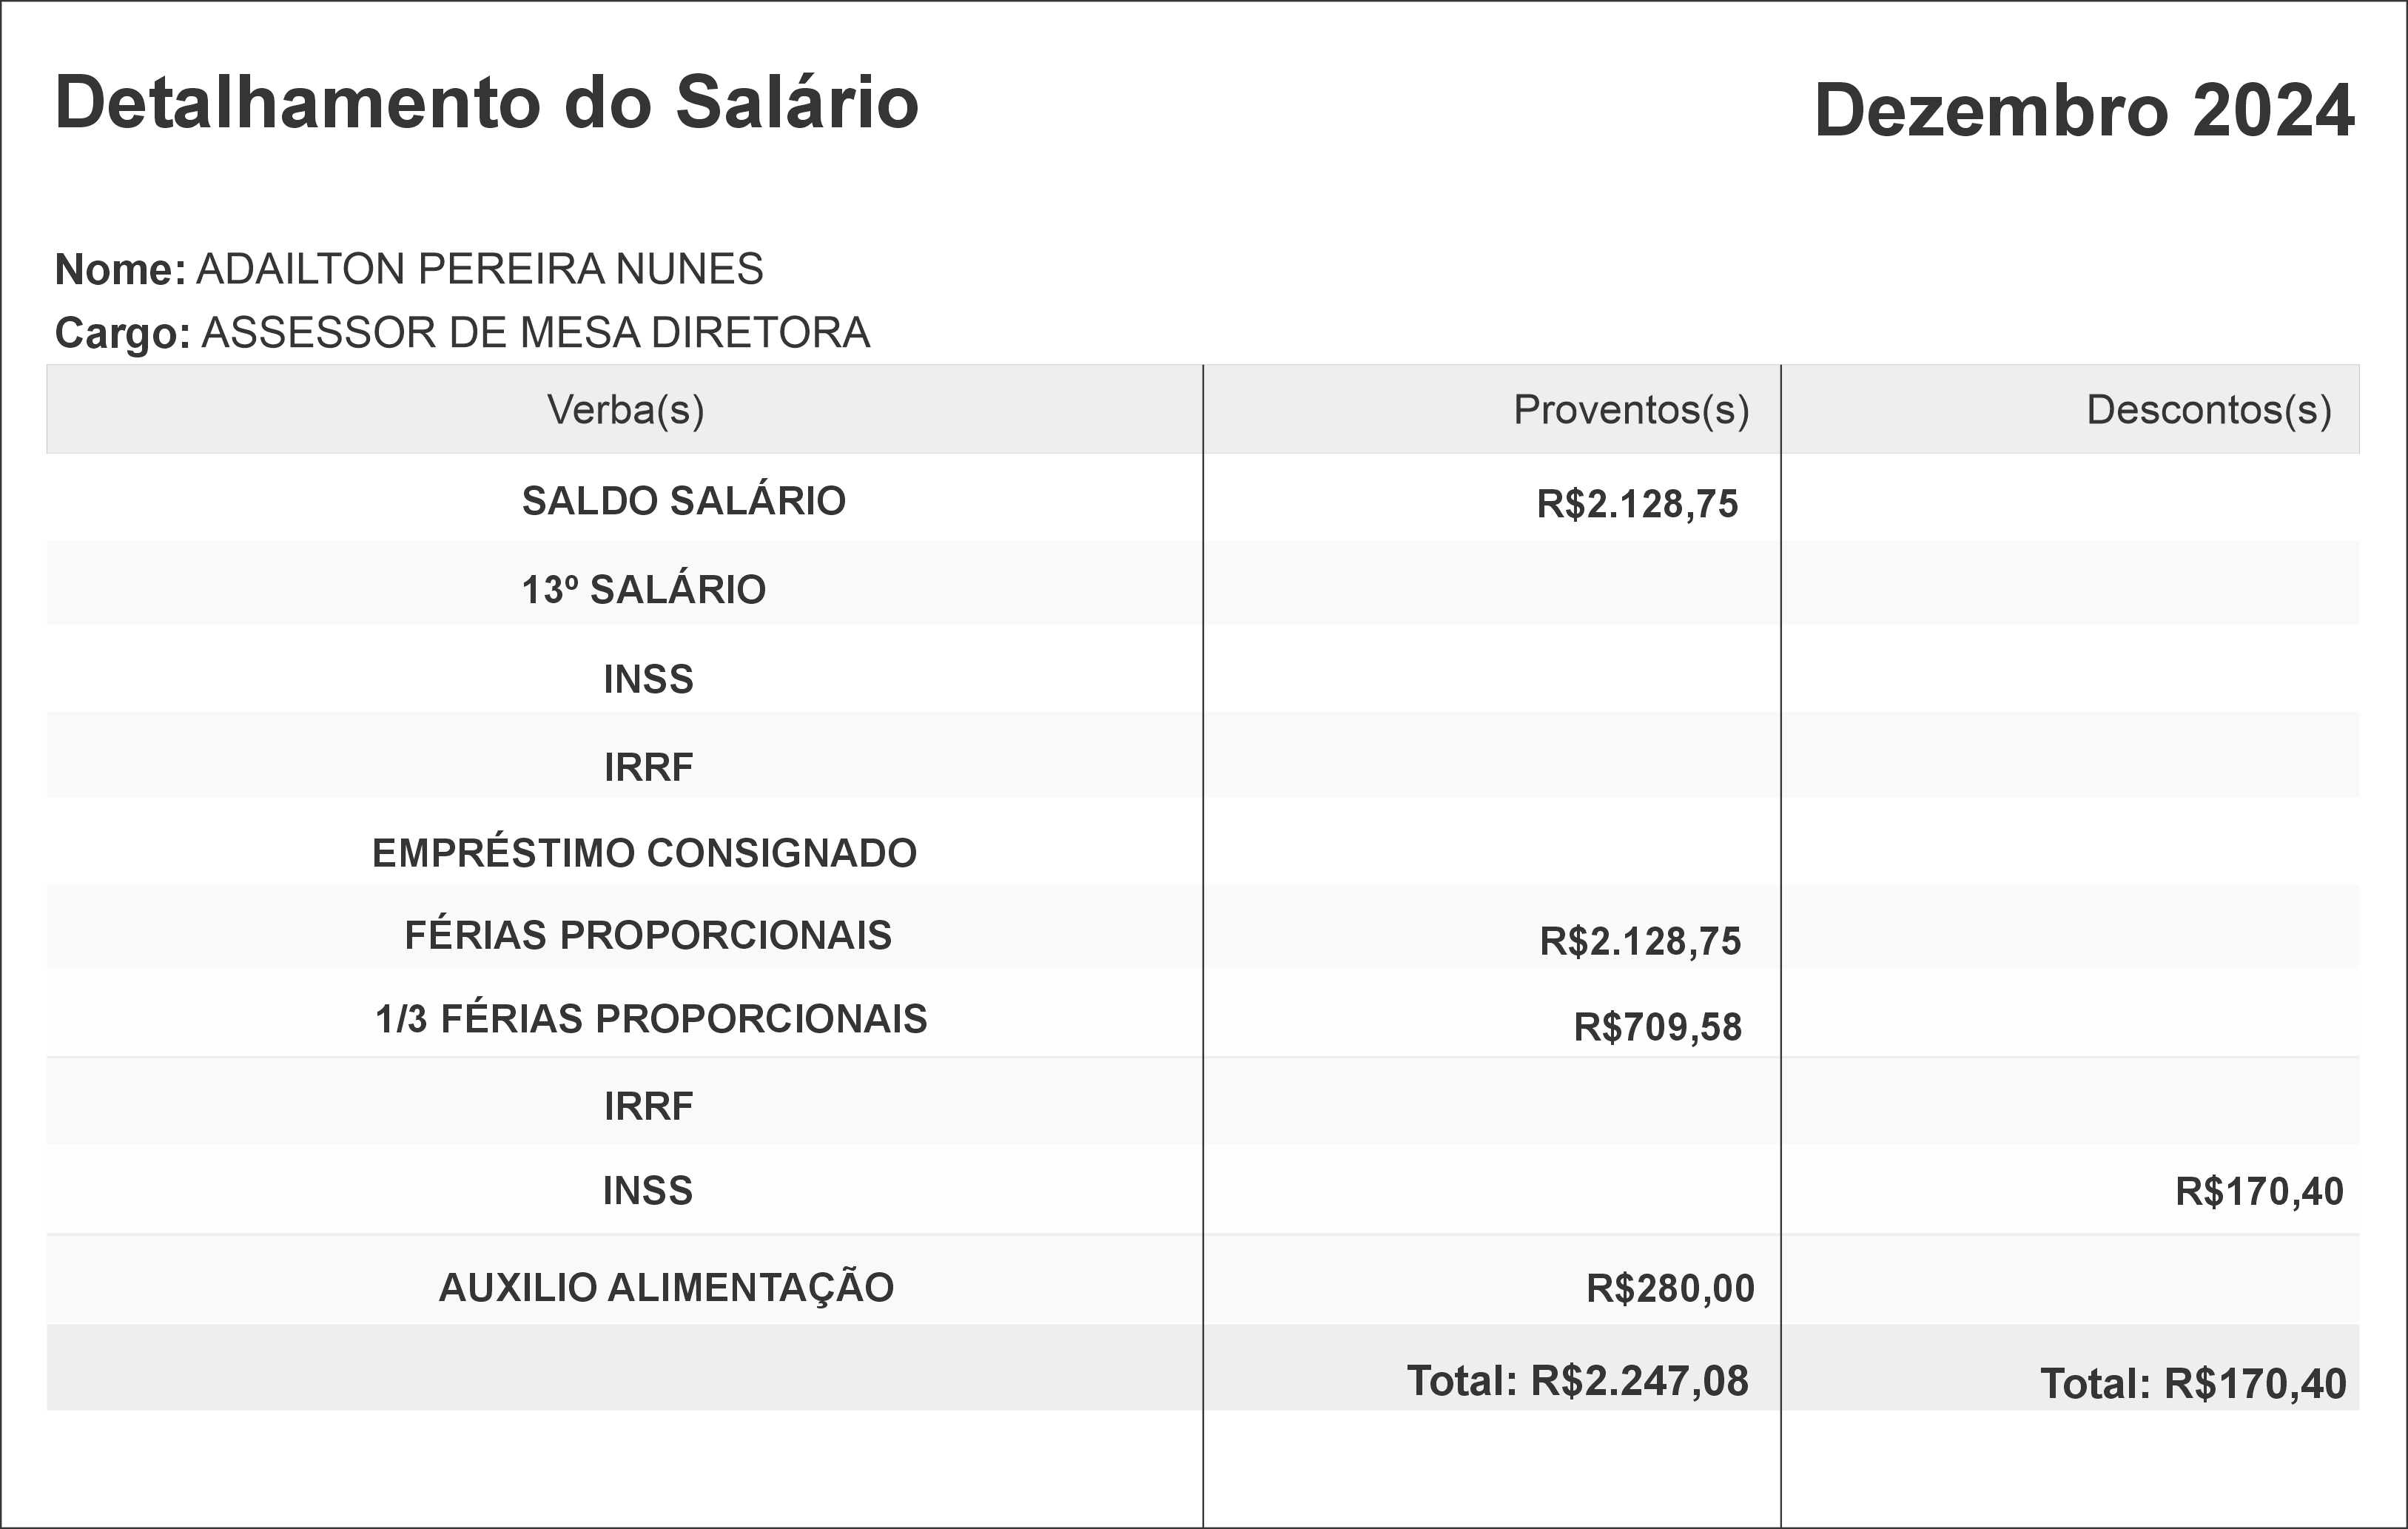
Task: Click the 'Detalhamento do Salário' title
Action: click(x=486, y=103)
